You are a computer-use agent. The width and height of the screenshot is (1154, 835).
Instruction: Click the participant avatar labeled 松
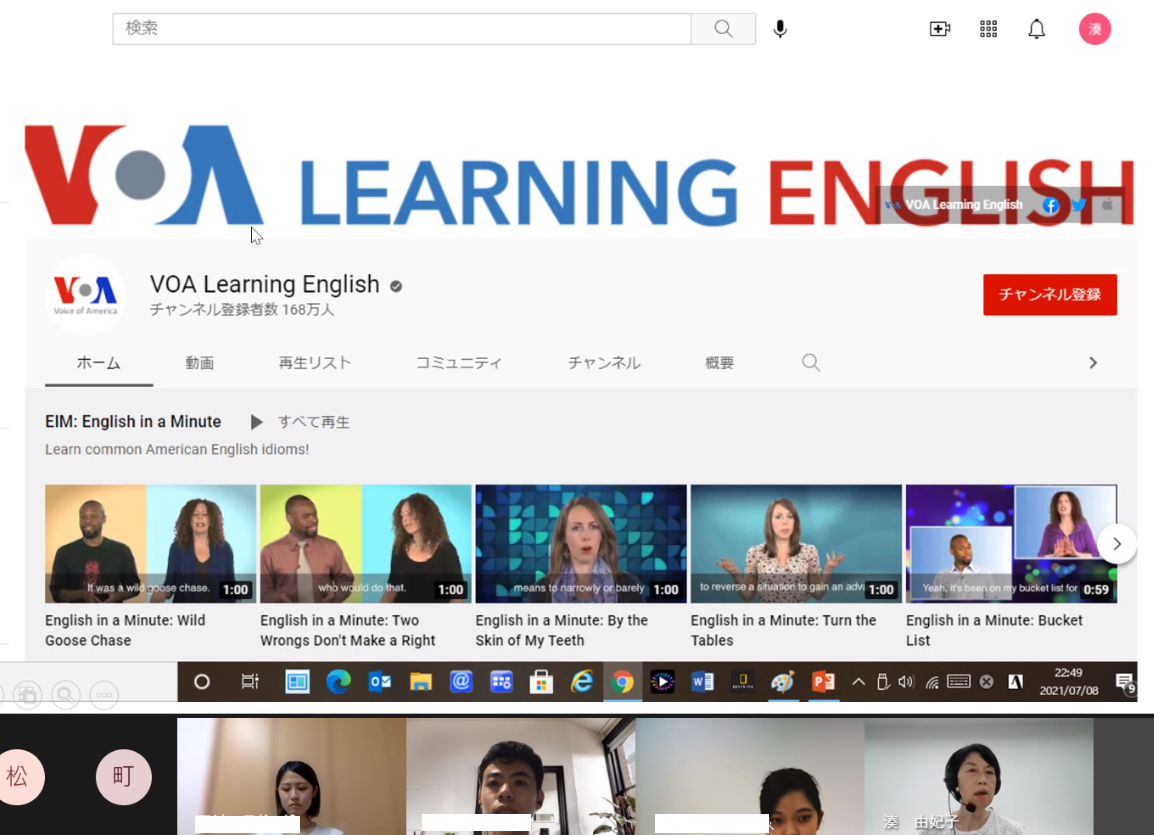18,777
